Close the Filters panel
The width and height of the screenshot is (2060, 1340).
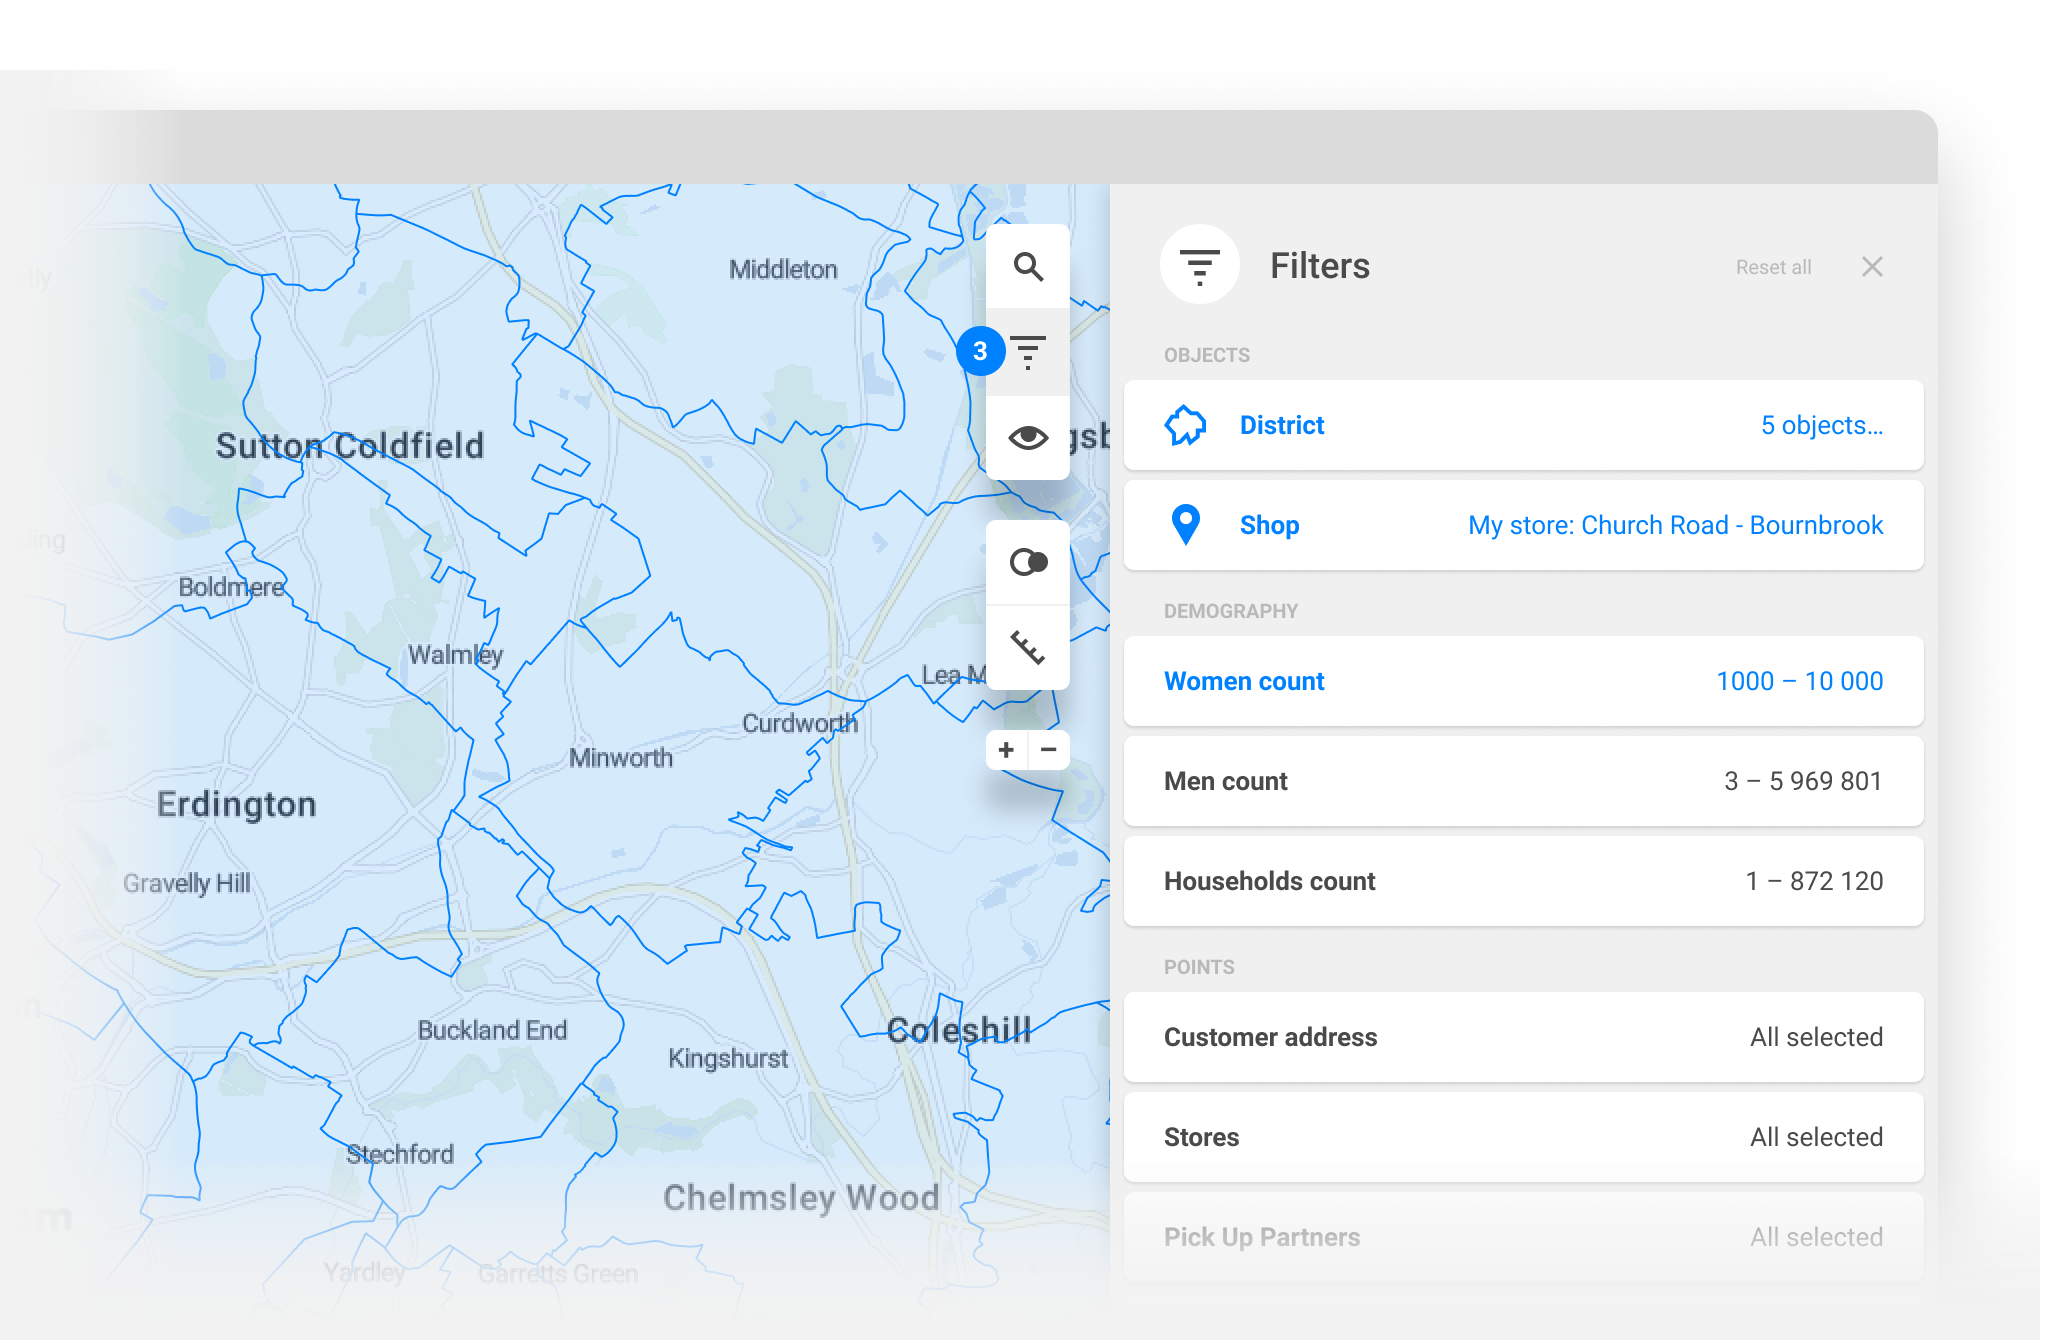click(1872, 267)
